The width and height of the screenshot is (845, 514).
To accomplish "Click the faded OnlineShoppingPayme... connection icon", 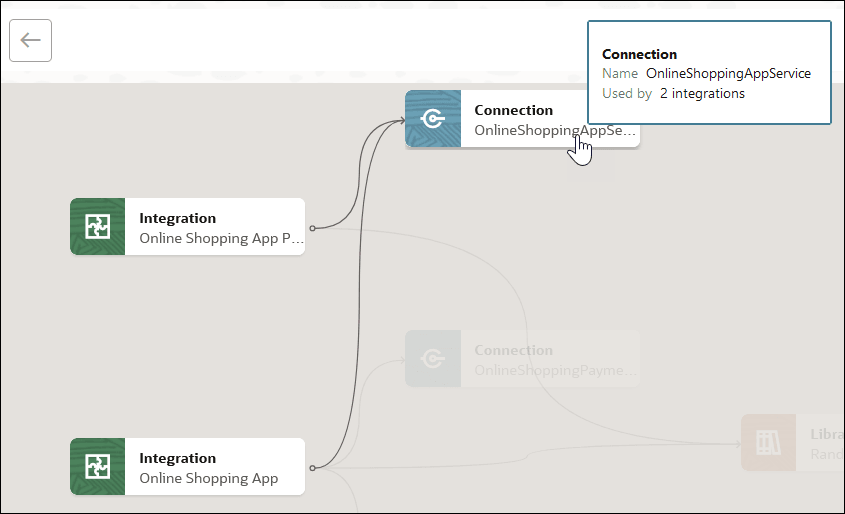I will point(433,358).
